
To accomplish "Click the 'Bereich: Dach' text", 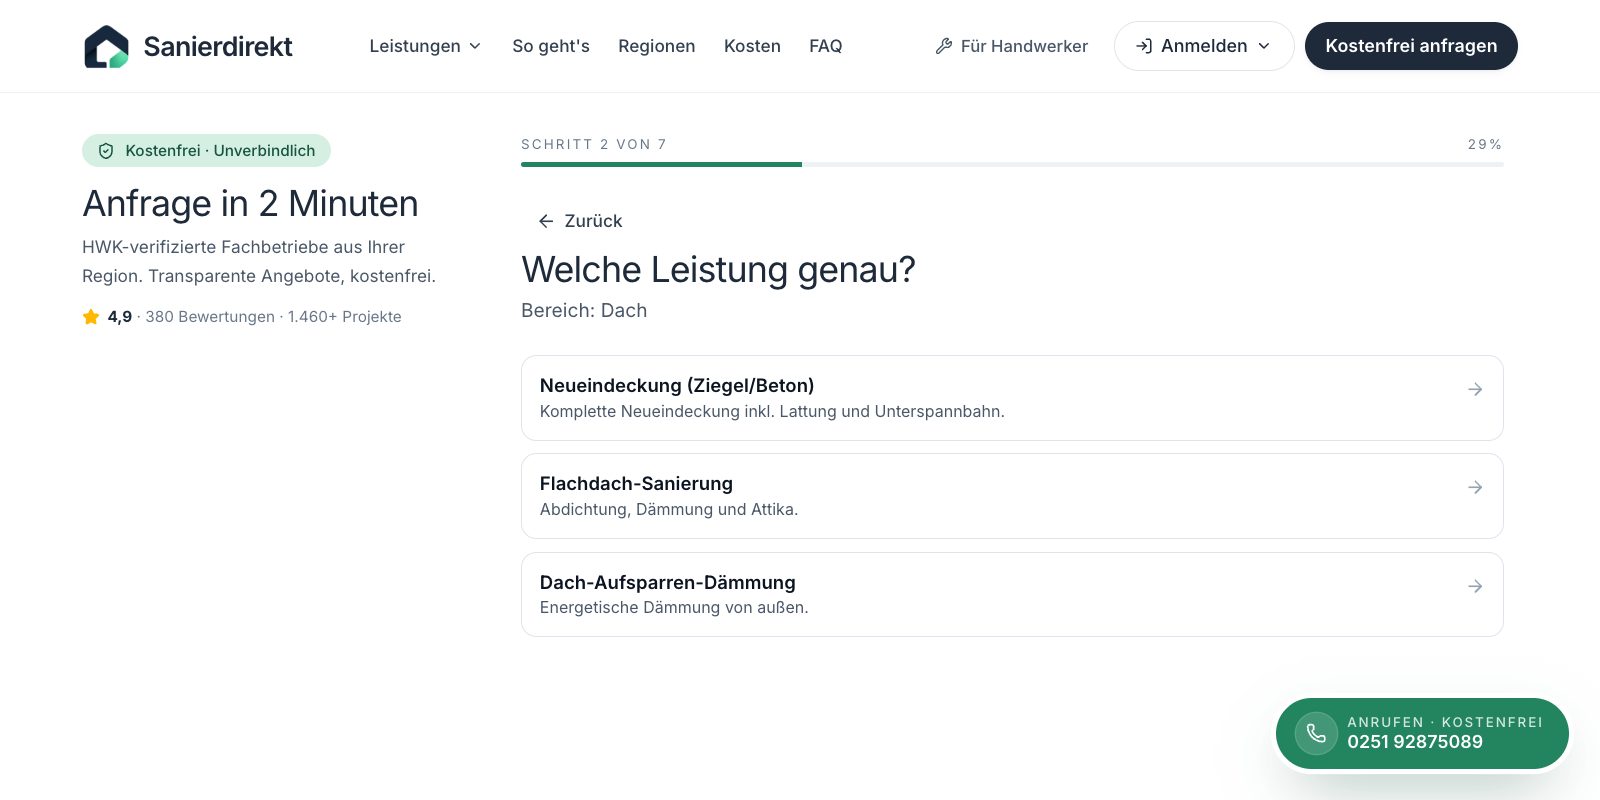I will tap(584, 311).
